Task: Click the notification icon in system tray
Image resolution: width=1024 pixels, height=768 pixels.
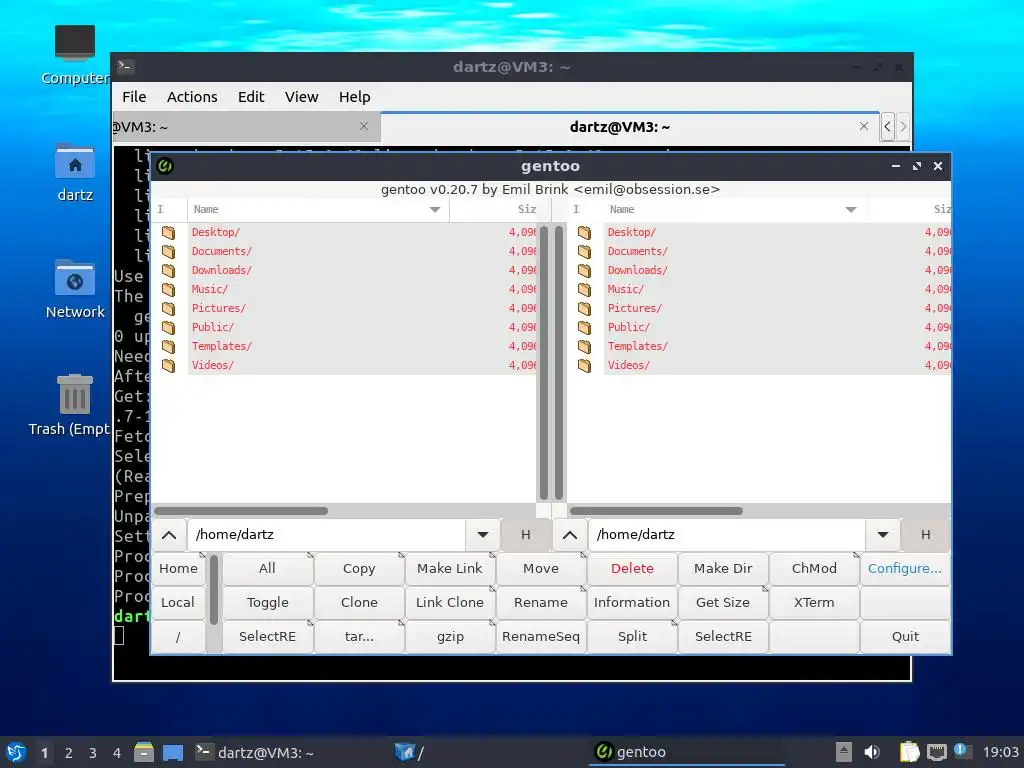Action: [961, 750]
